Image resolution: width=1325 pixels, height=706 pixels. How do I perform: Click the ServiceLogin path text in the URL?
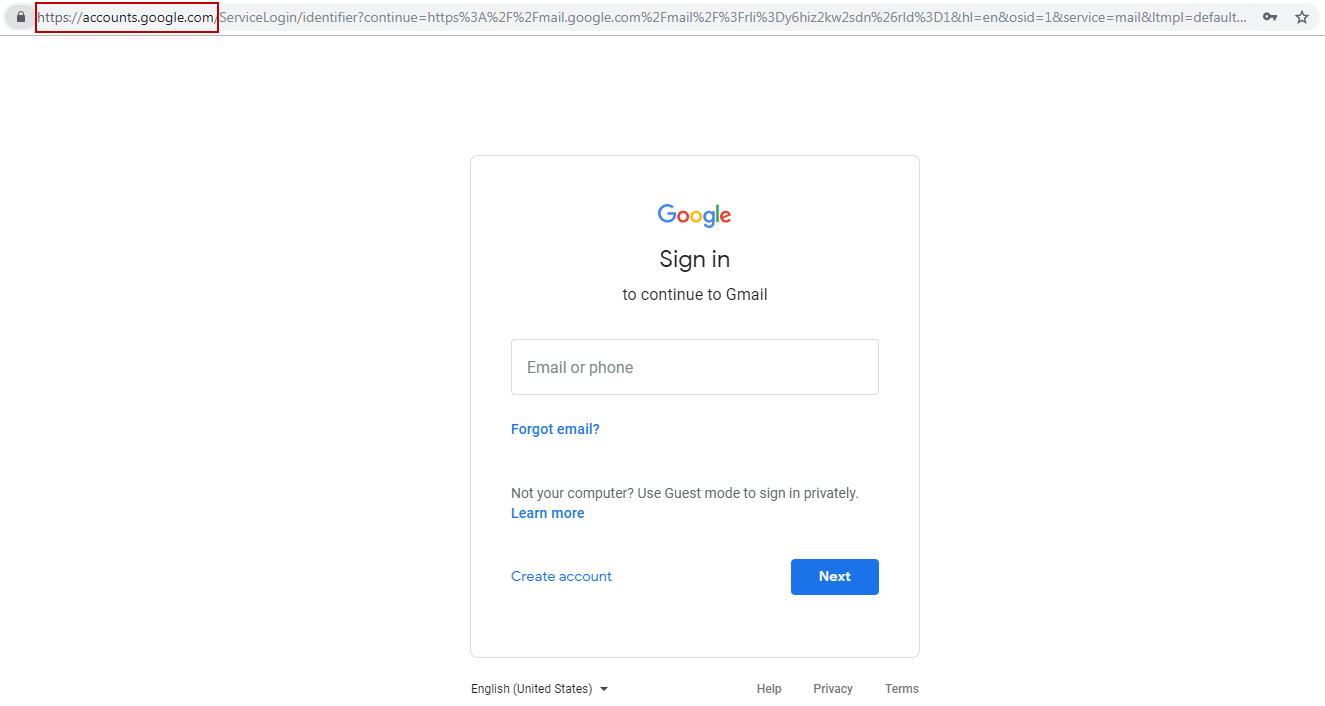point(259,17)
